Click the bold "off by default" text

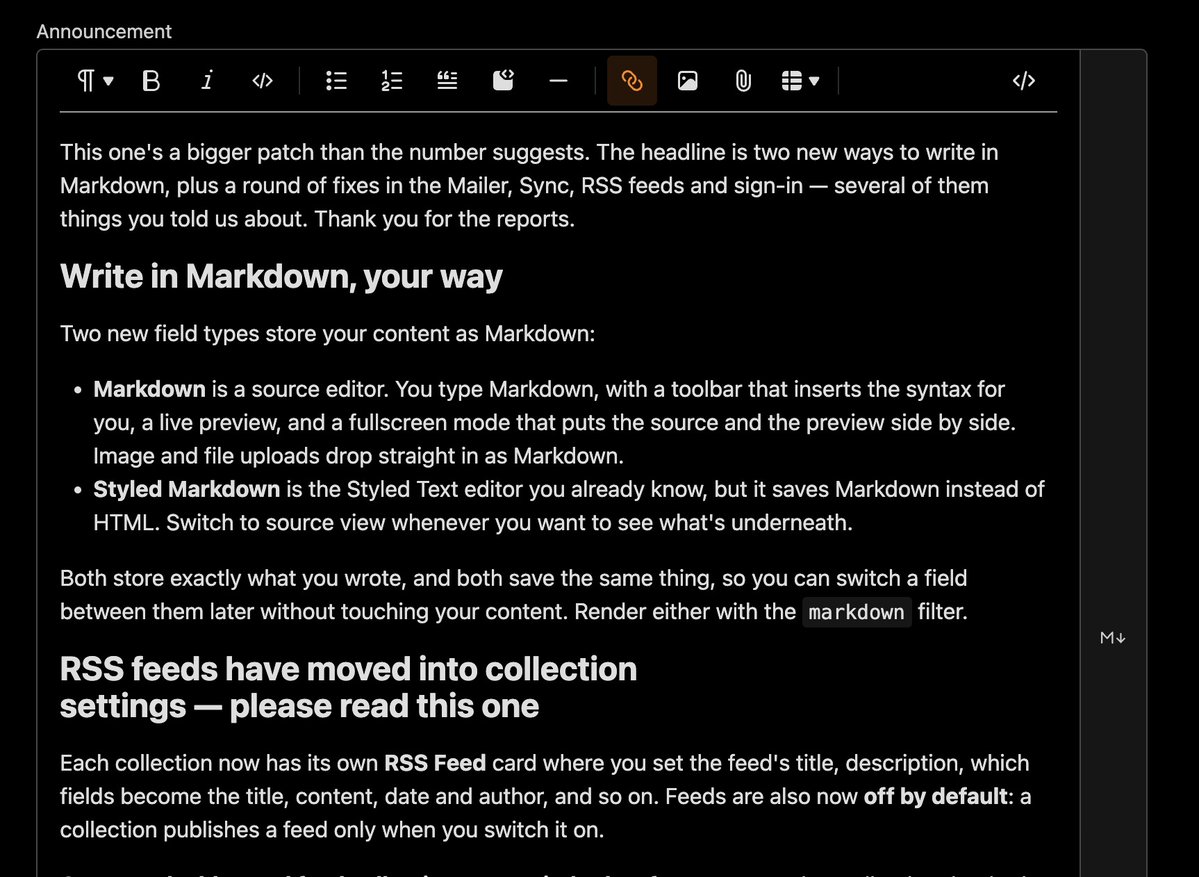[935, 797]
